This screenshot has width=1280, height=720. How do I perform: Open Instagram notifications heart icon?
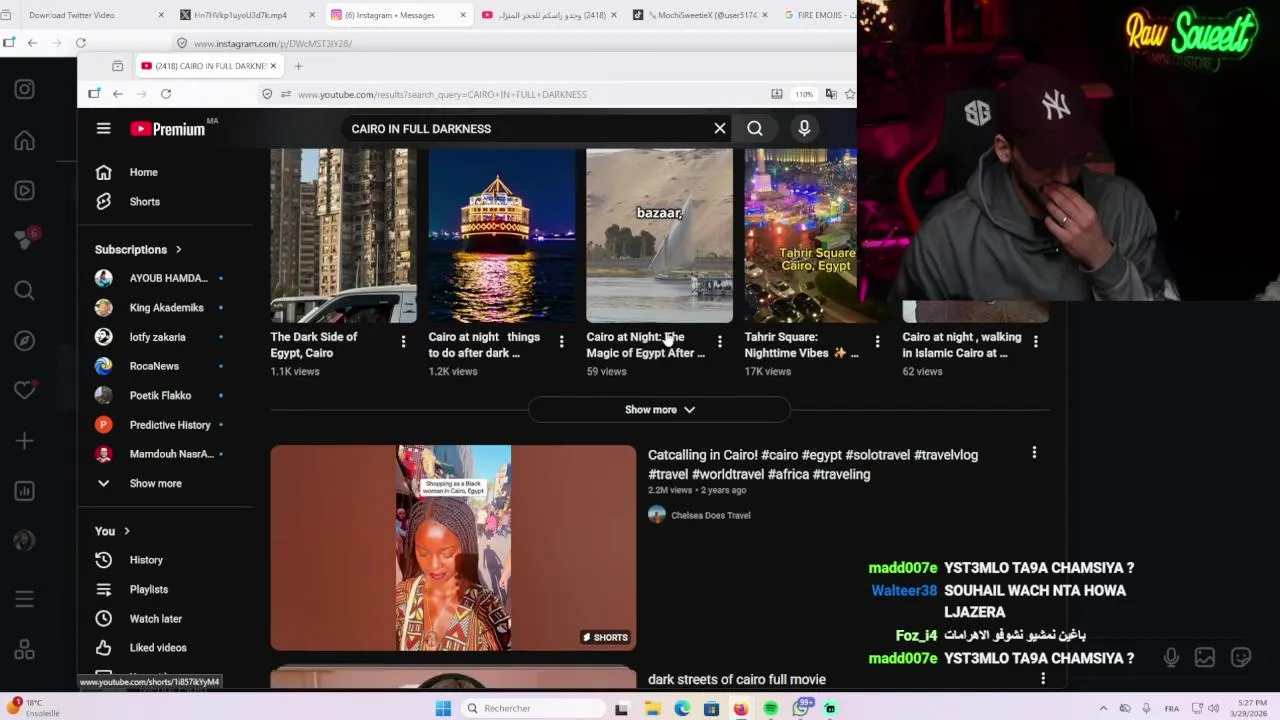coord(25,390)
